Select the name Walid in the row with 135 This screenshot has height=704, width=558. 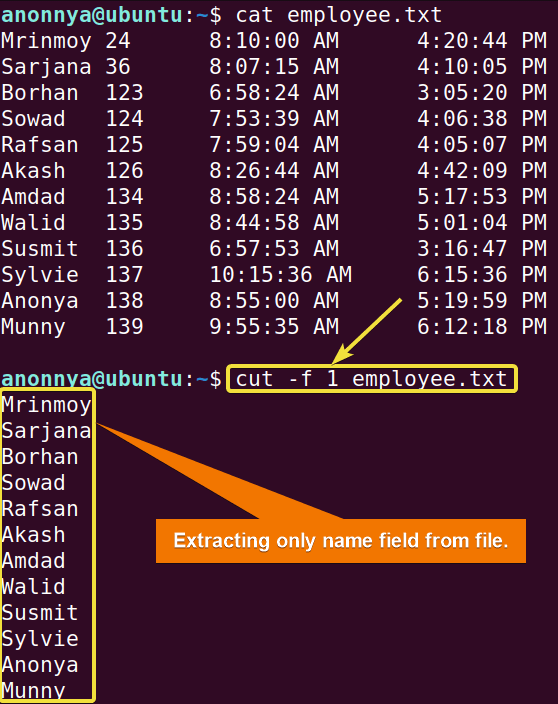click(x=33, y=223)
